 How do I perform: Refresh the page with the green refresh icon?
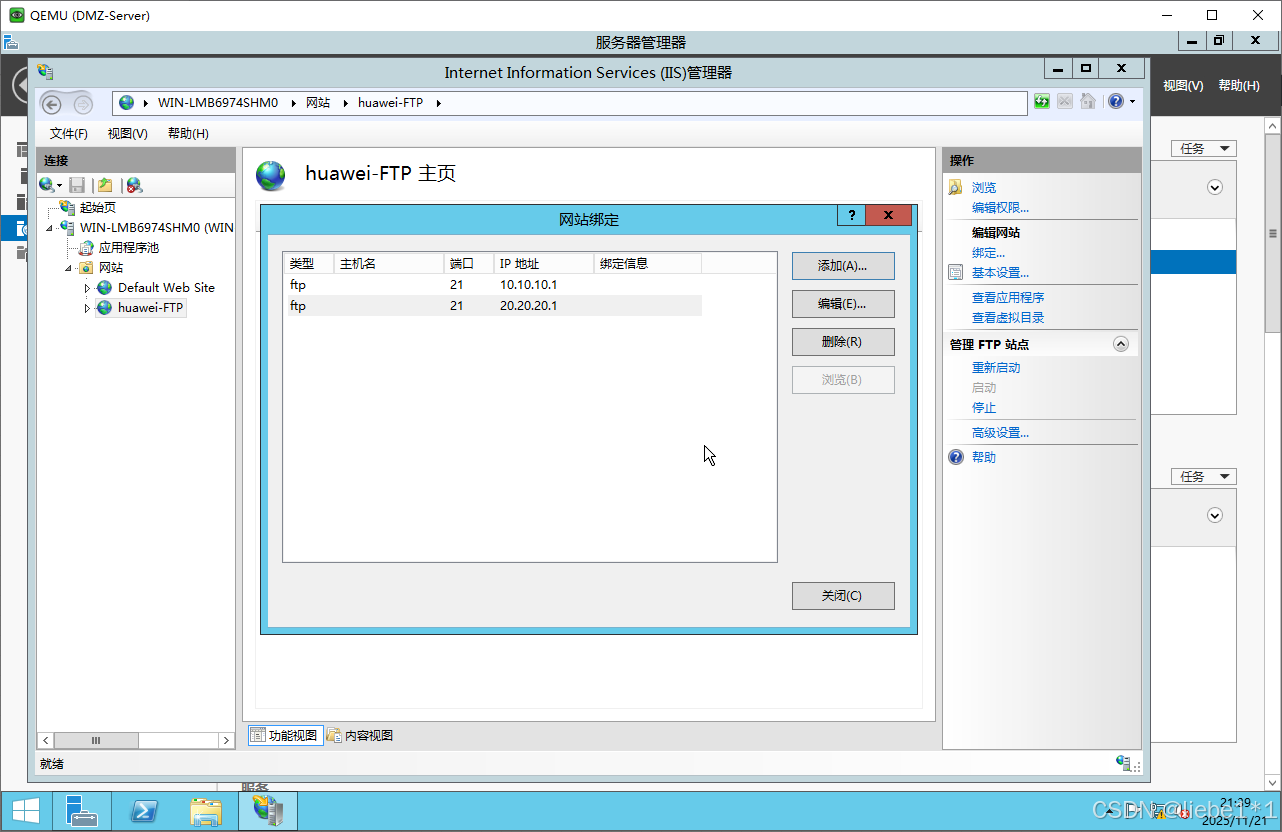tap(1042, 102)
